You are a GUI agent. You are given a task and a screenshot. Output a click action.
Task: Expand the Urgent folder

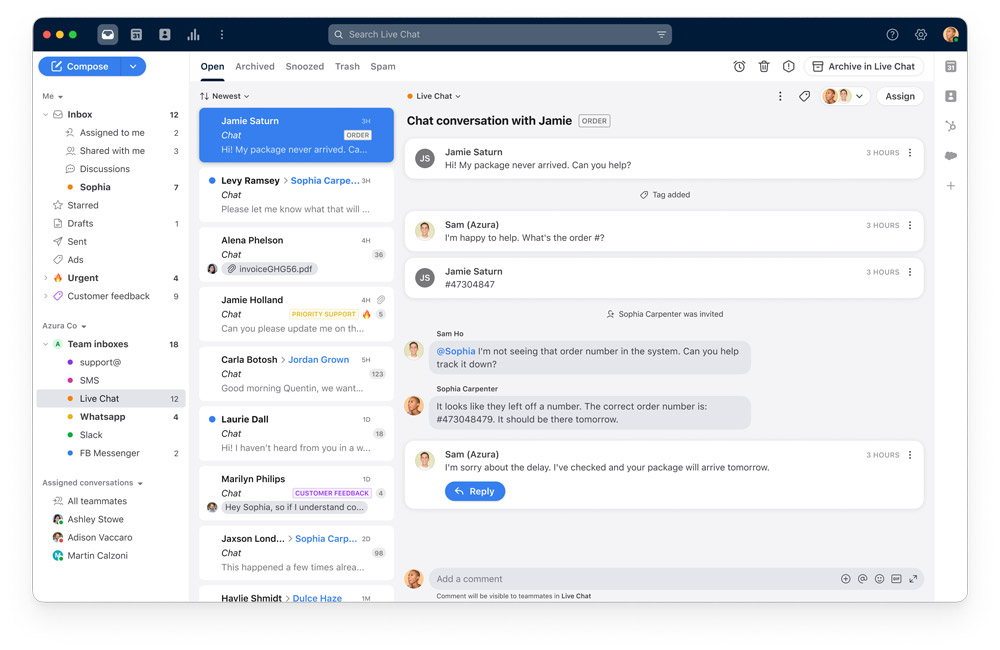45,278
